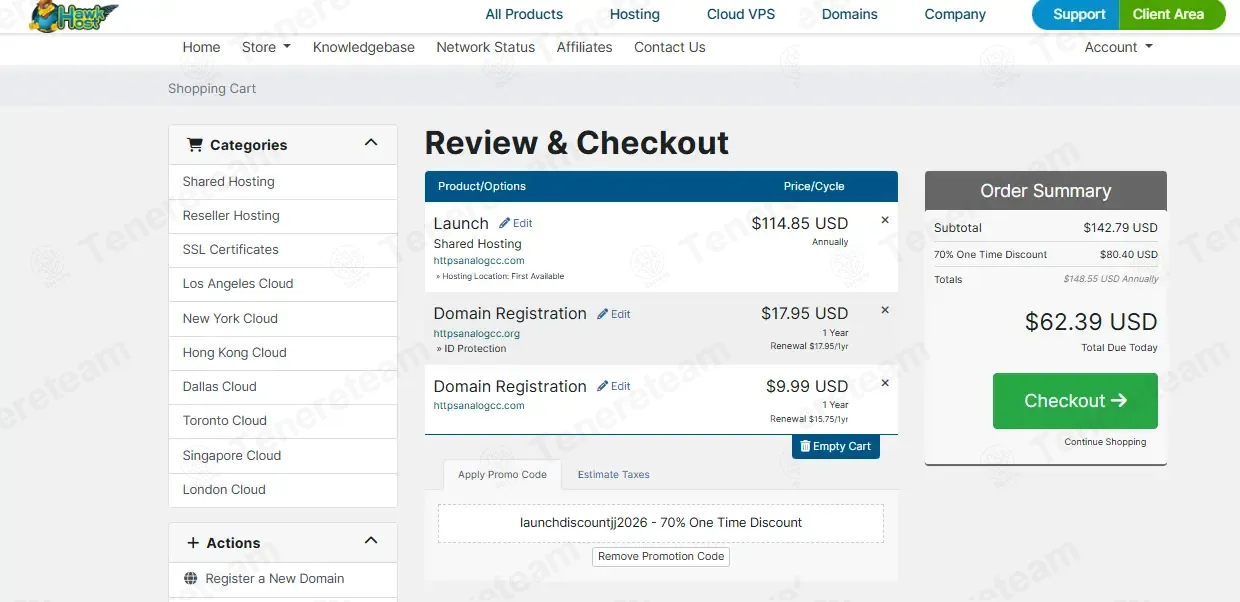Edit the httpsanalogcc.org domain registration
The width and height of the screenshot is (1240, 602).
pos(614,314)
